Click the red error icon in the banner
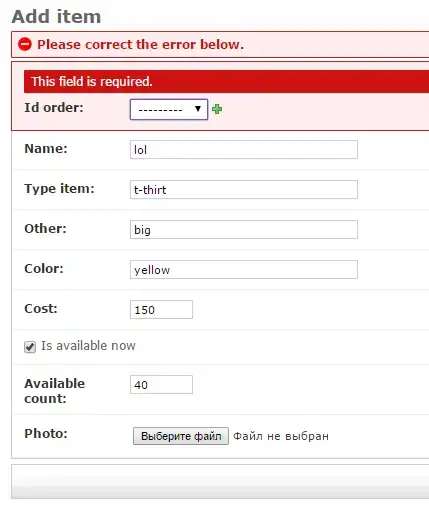The image size is (429, 509). click(25, 44)
